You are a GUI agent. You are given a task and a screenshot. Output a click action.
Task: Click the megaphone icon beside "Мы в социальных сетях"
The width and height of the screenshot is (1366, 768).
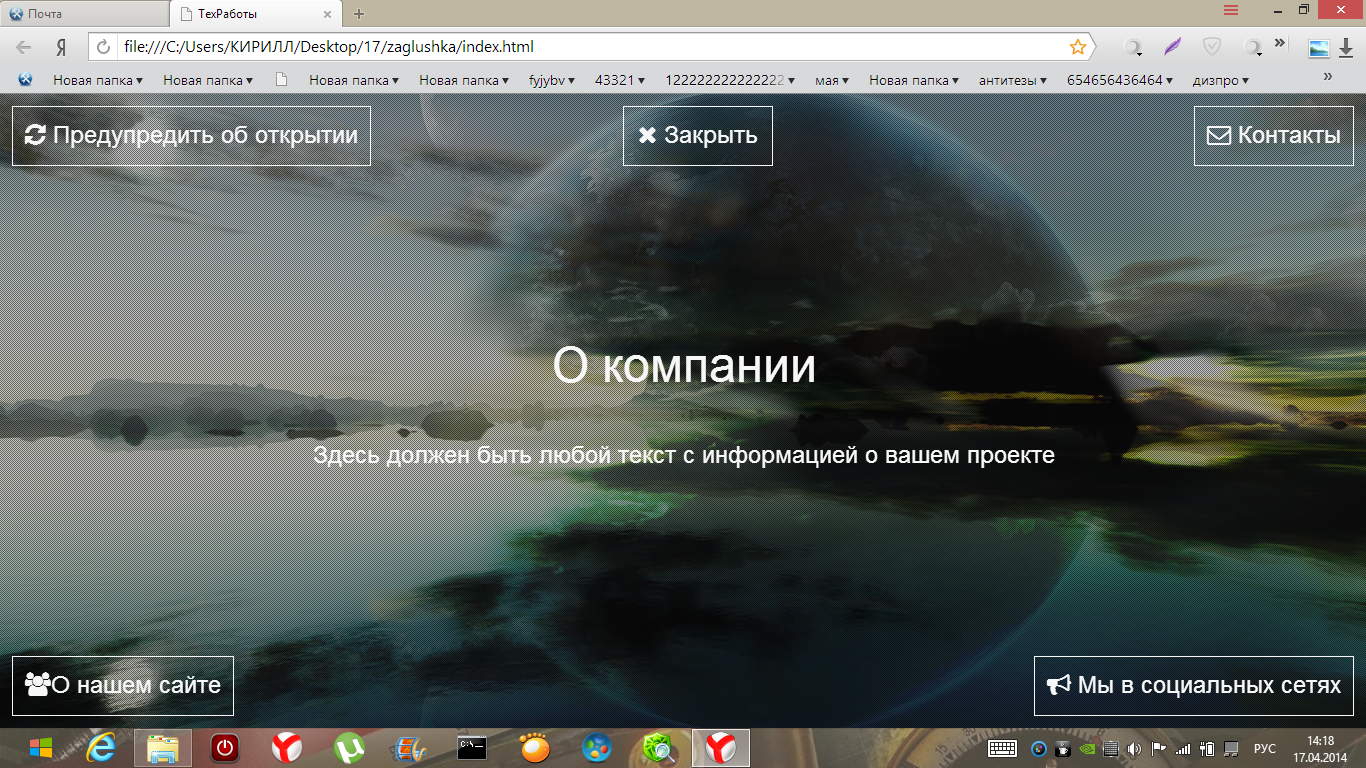tap(1058, 685)
